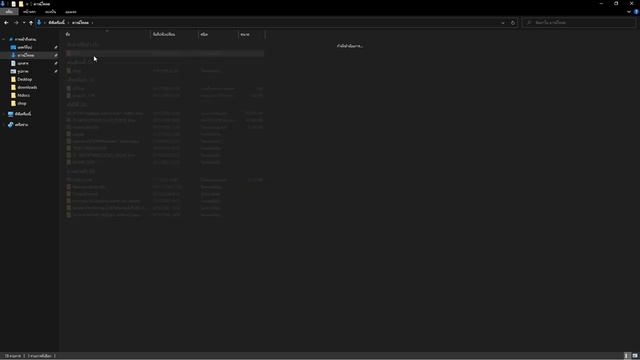Refresh the current folder view
Image resolution: width=640 pixels, height=360 pixels.
coord(513,23)
